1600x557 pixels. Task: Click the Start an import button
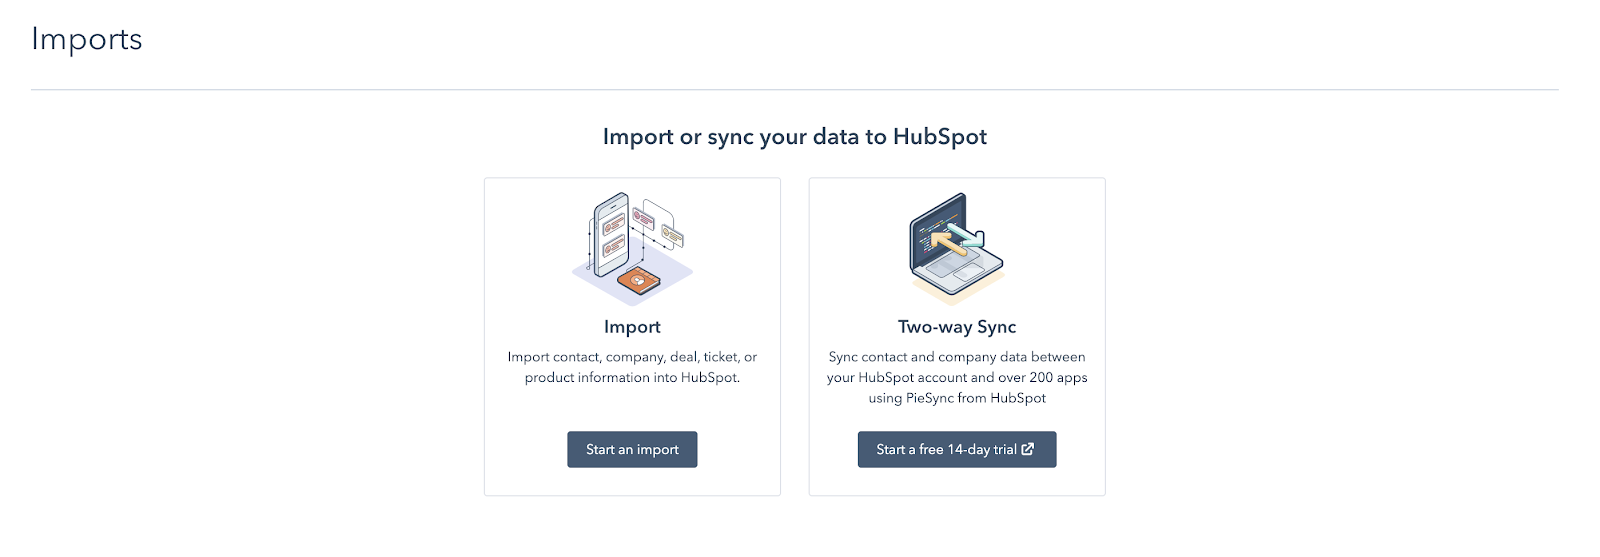click(632, 449)
